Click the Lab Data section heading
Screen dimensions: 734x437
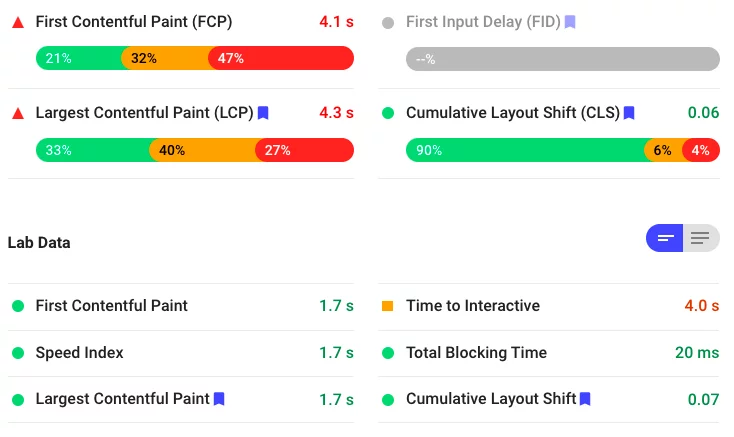pos(39,242)
